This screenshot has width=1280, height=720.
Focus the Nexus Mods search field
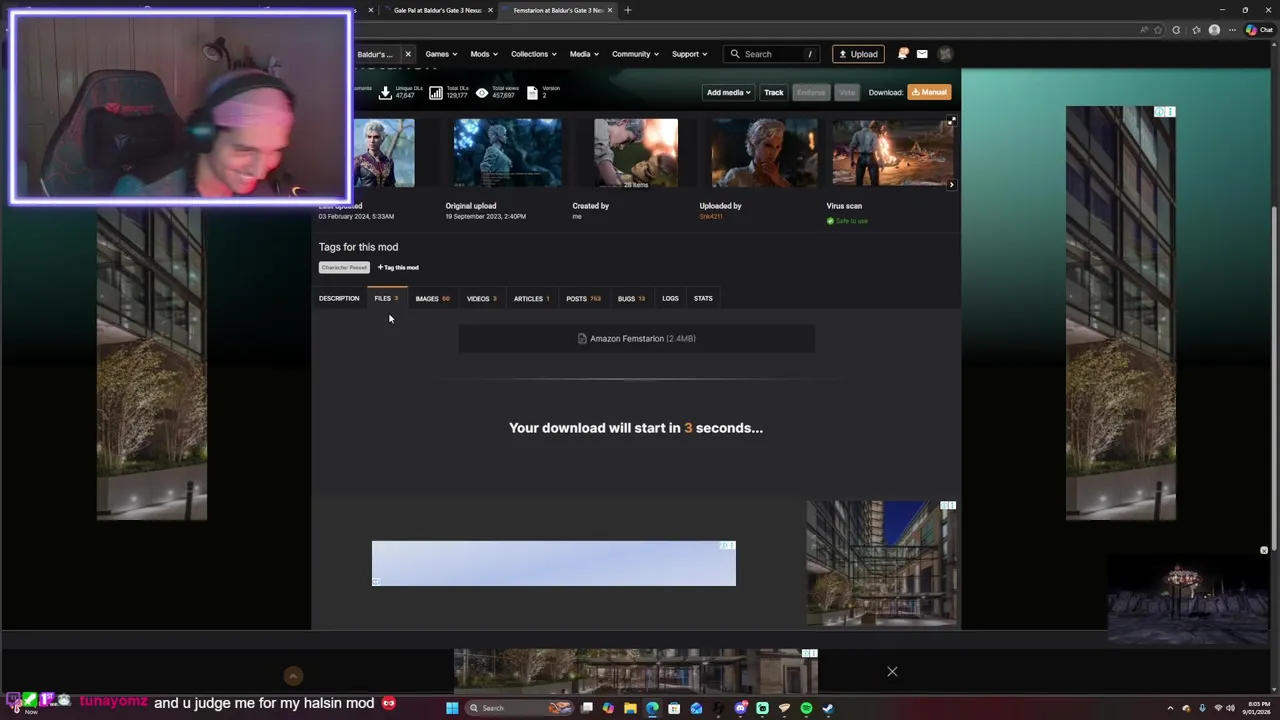point(772,54)
